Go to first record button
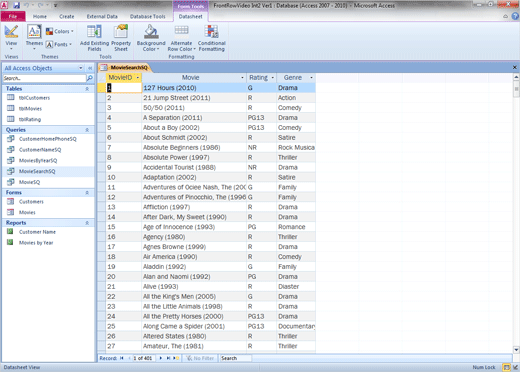 pyautogui.click(x=122, y=358)
